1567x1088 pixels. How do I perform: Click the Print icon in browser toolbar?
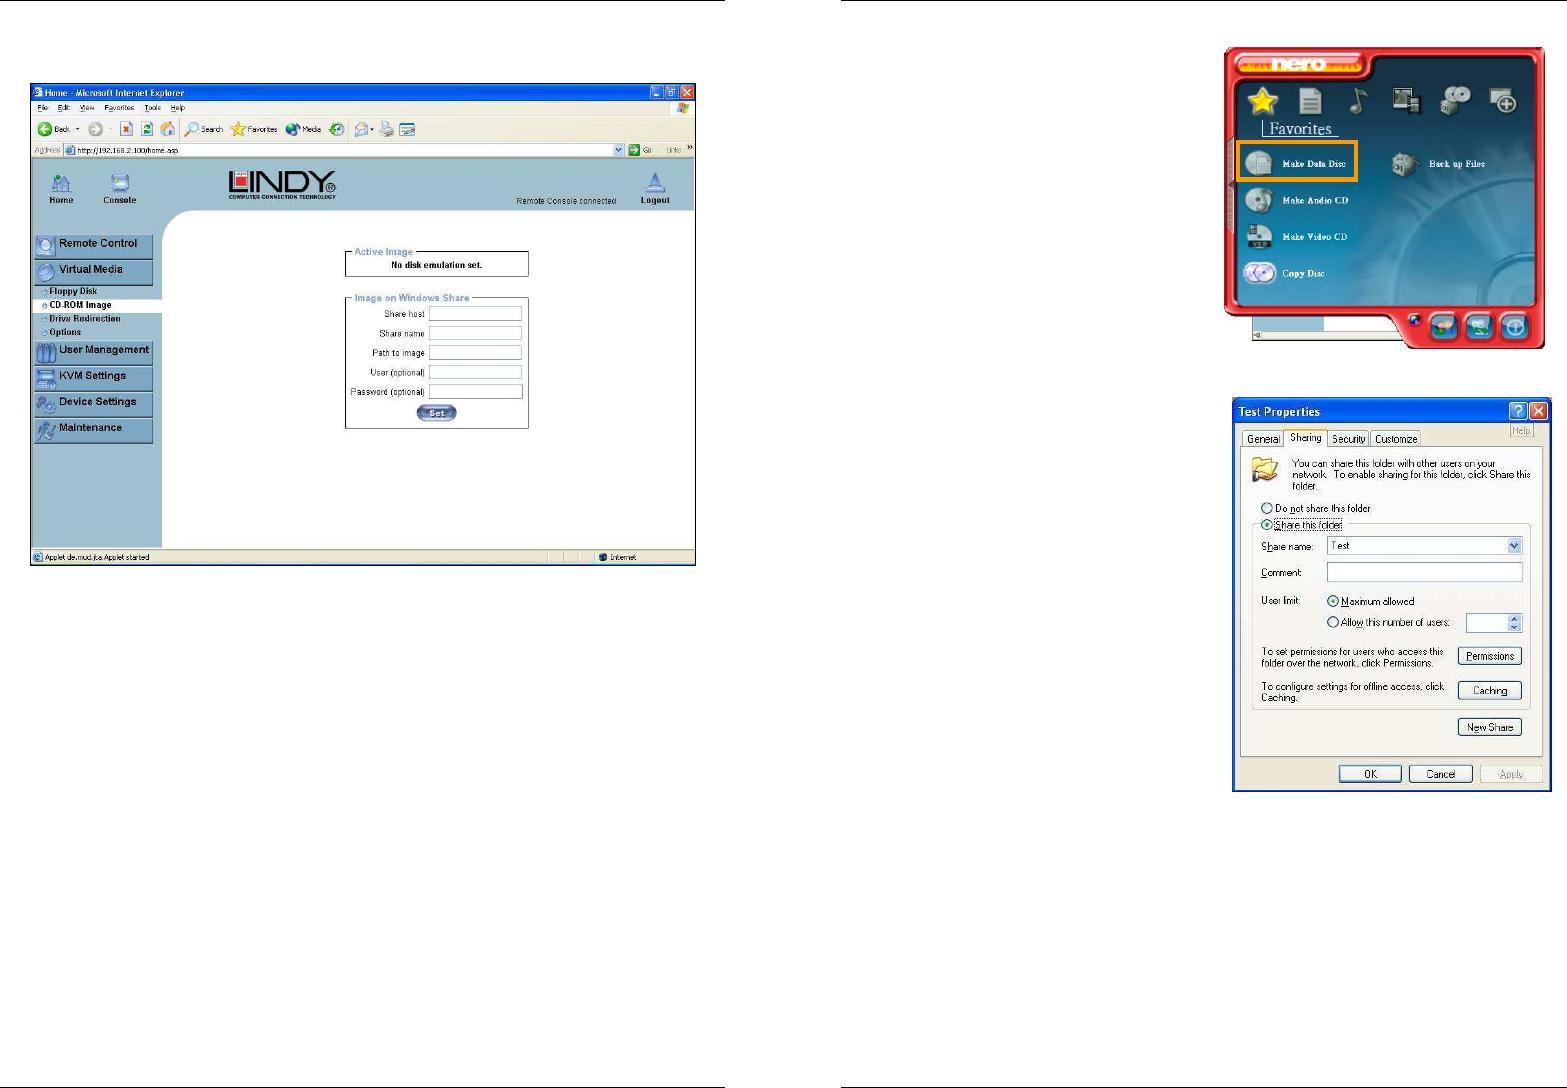(x=386, y=129)
